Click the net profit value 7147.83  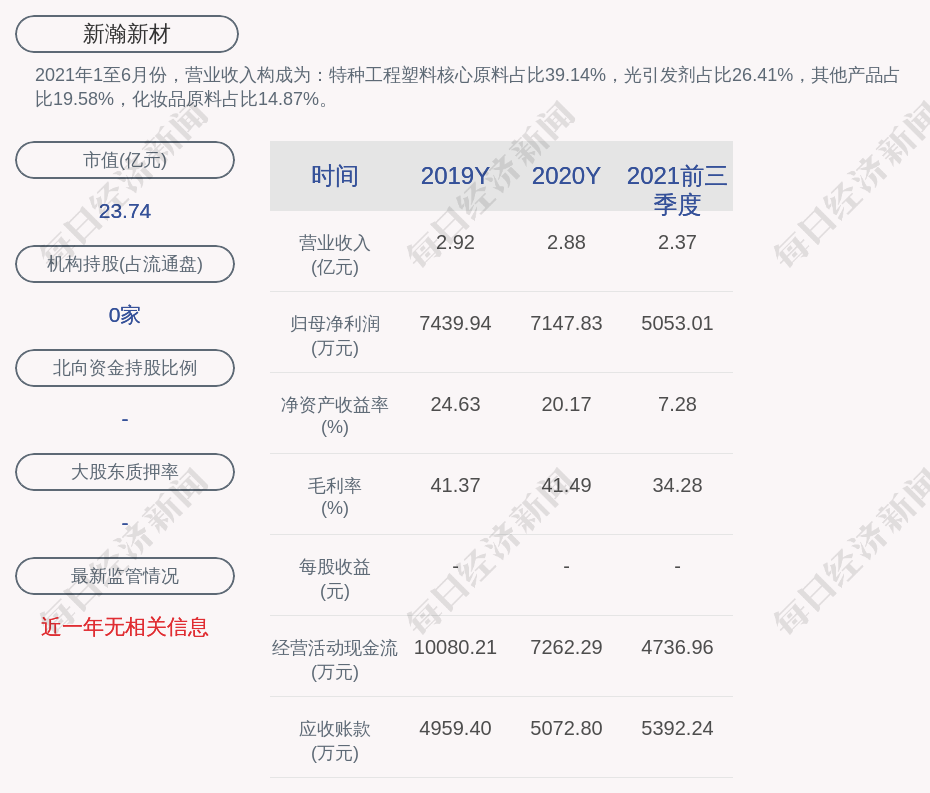[x=566, y=323]
